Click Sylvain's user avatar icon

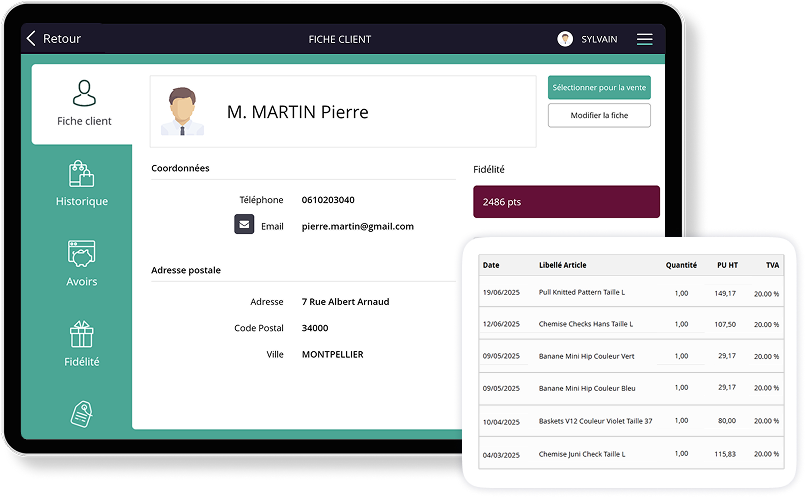[565, 39]
